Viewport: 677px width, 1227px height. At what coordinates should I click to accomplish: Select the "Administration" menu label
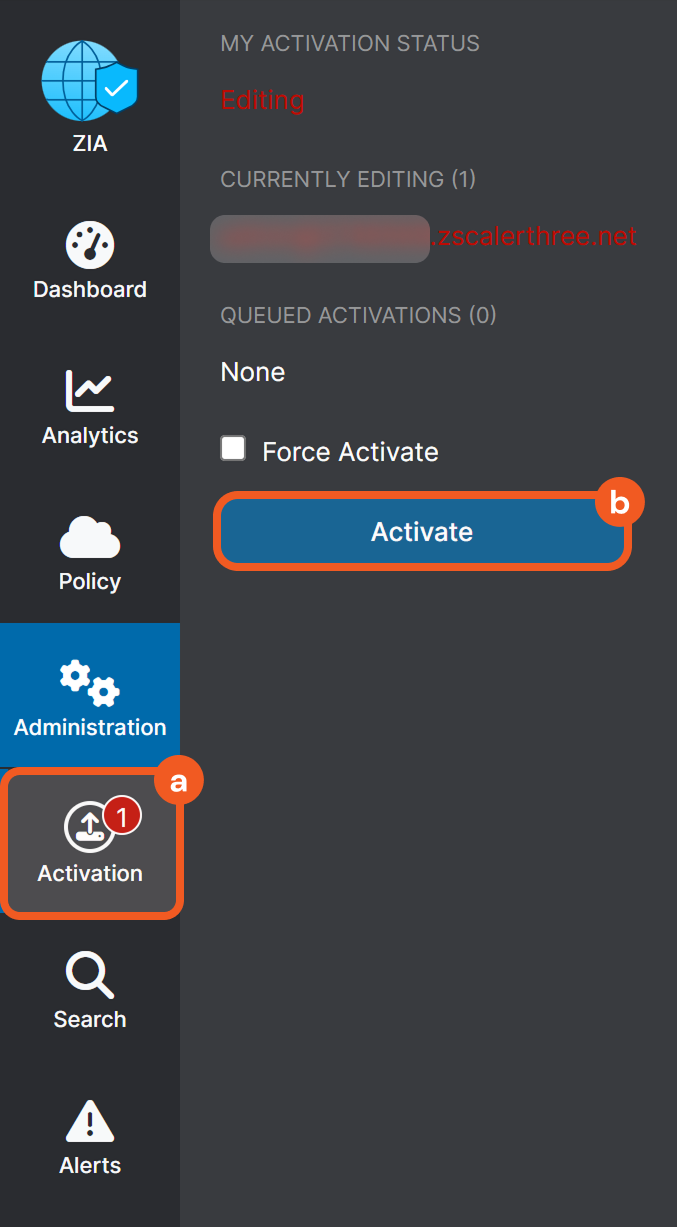pos(90,728)
